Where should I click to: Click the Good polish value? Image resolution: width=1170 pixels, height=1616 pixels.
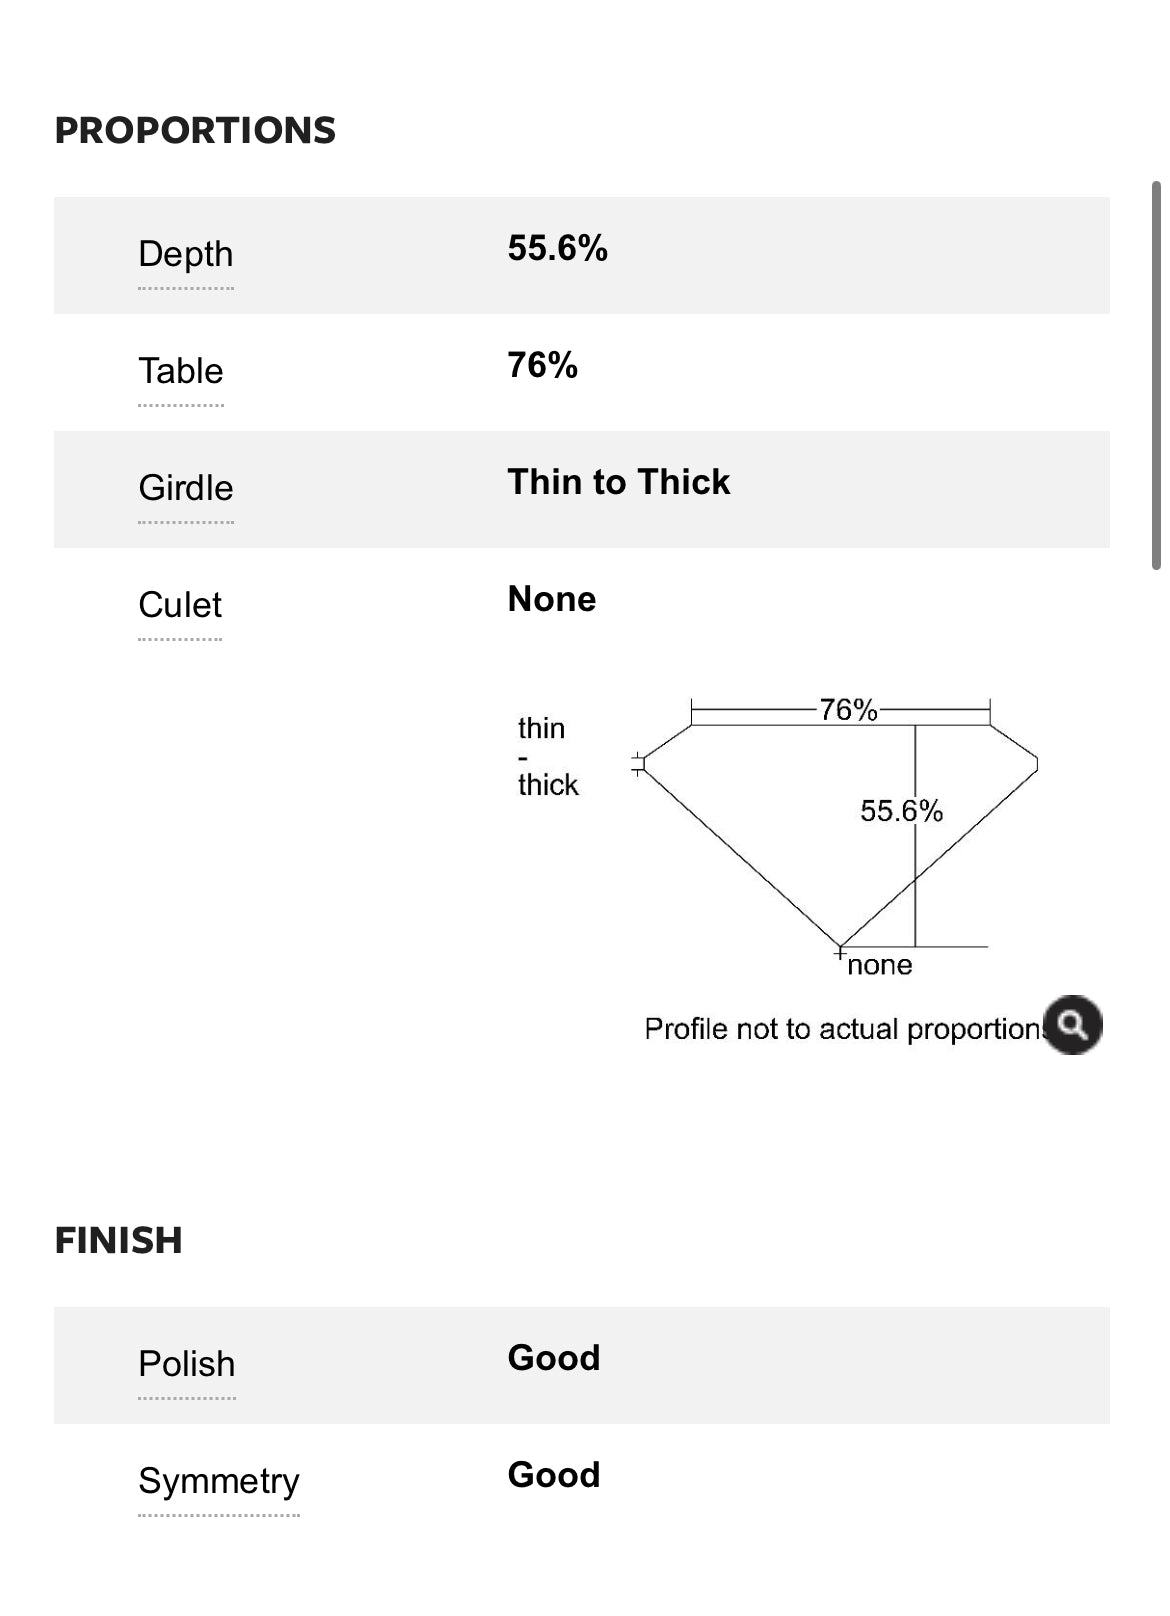coord(554,1358)
